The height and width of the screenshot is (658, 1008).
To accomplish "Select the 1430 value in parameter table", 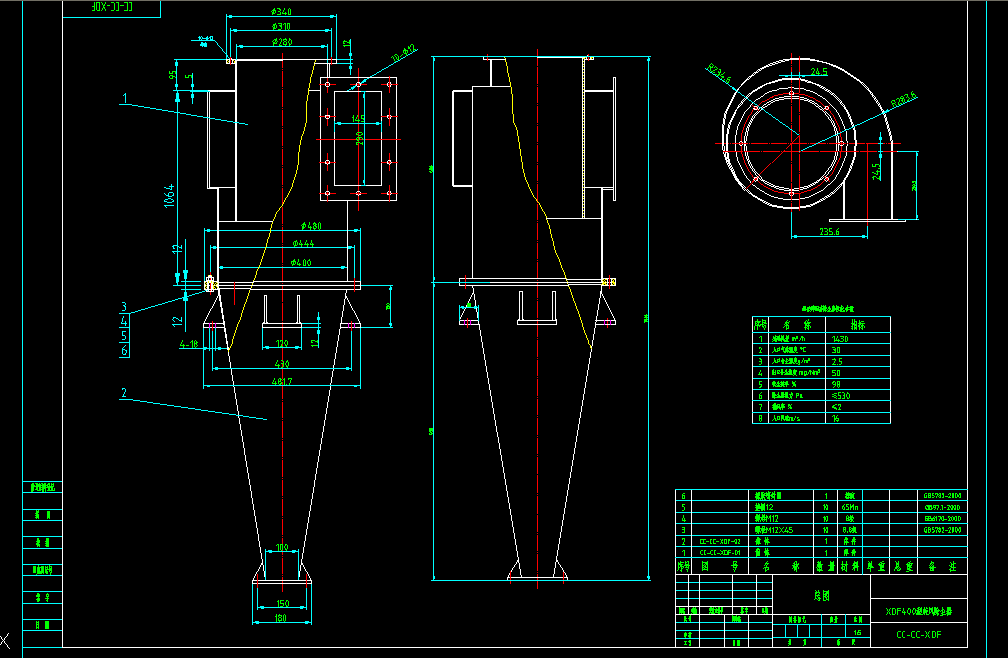I will (839, 339).
